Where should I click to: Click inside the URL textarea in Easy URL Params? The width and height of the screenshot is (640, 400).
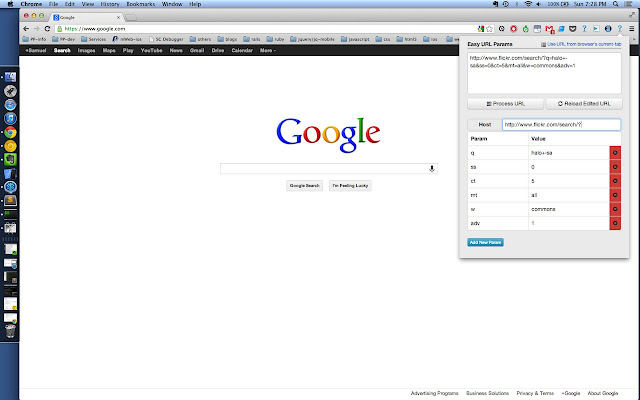click(x=544, y=73)
